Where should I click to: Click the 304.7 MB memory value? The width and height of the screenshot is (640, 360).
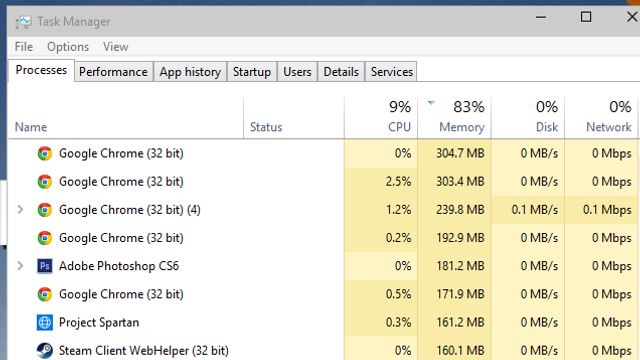[460, 153]
